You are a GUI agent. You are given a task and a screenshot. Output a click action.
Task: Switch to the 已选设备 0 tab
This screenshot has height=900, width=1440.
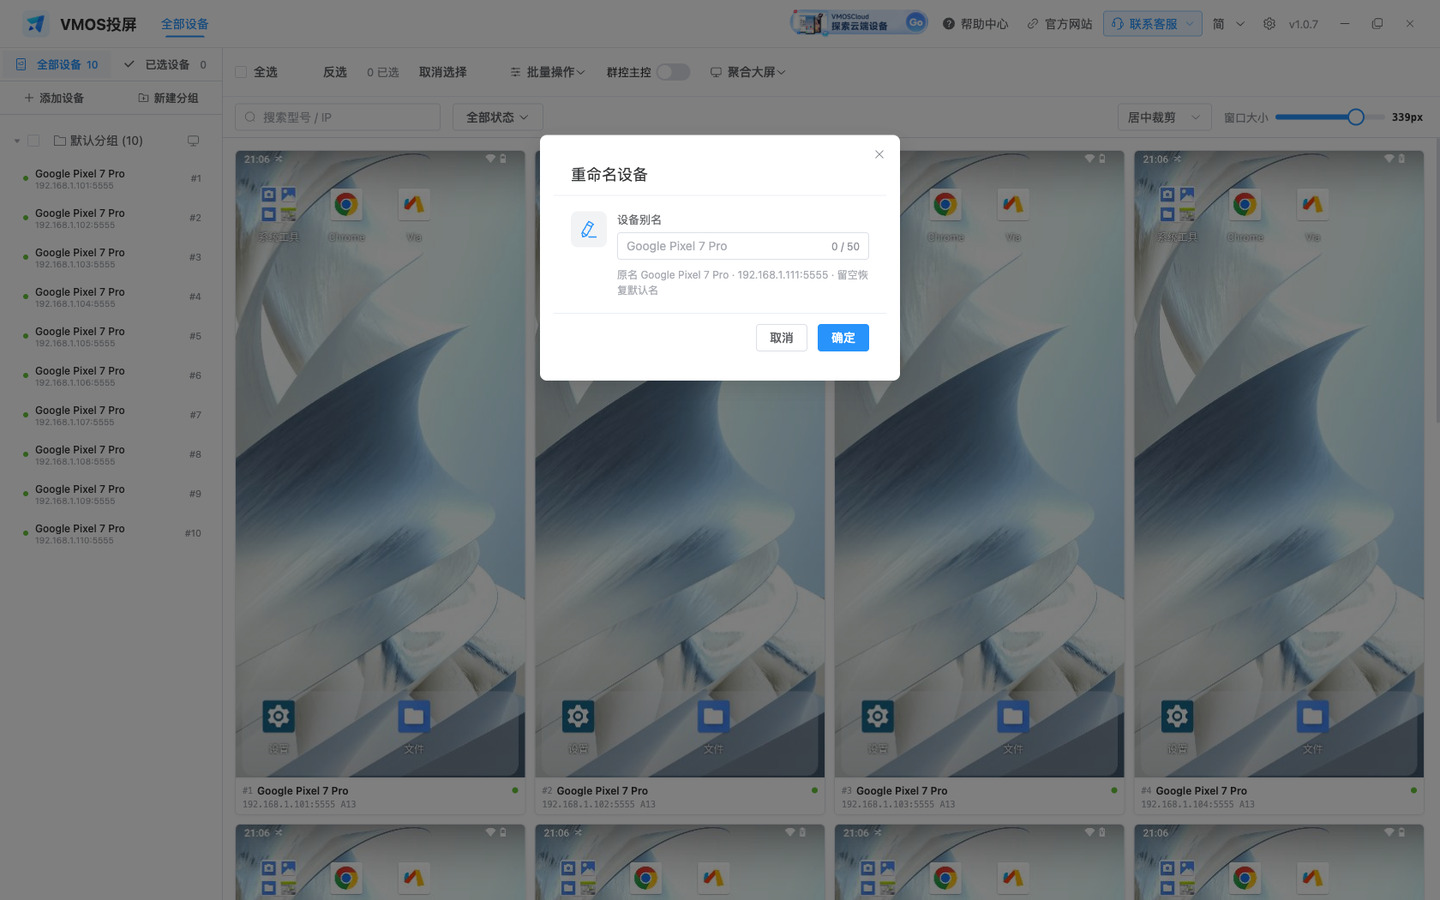tap(166, 65)
